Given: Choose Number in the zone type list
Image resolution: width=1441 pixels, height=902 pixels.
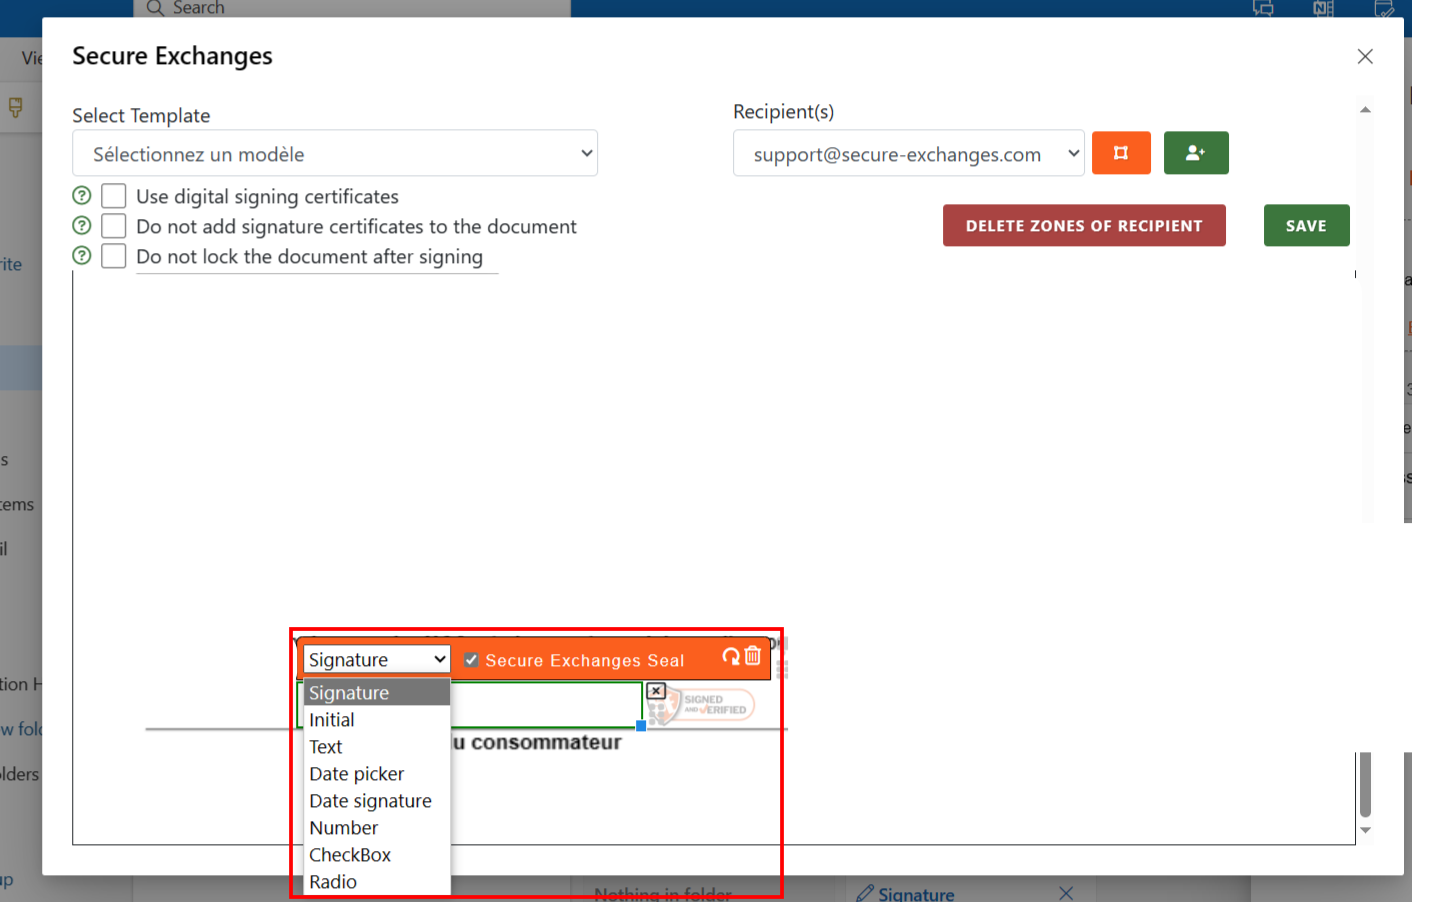Looking at the screenshot, I should pos(377,827).
